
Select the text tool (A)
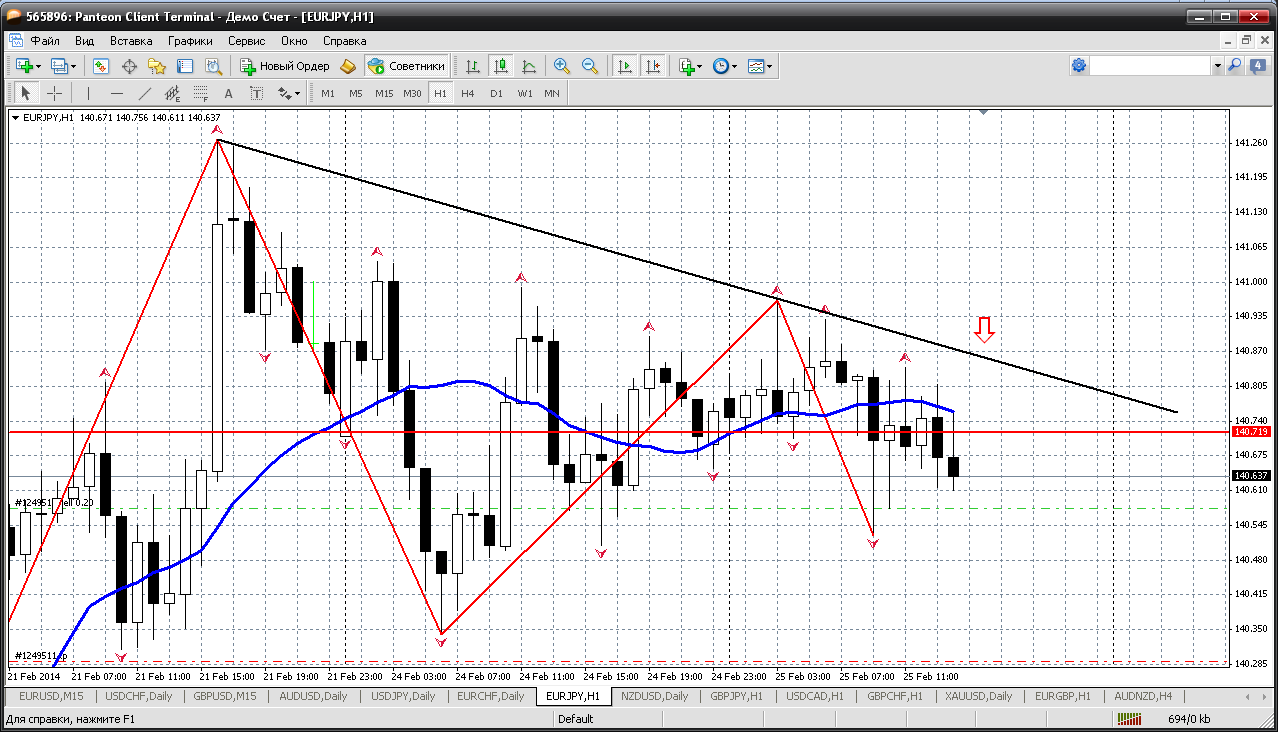228,93
